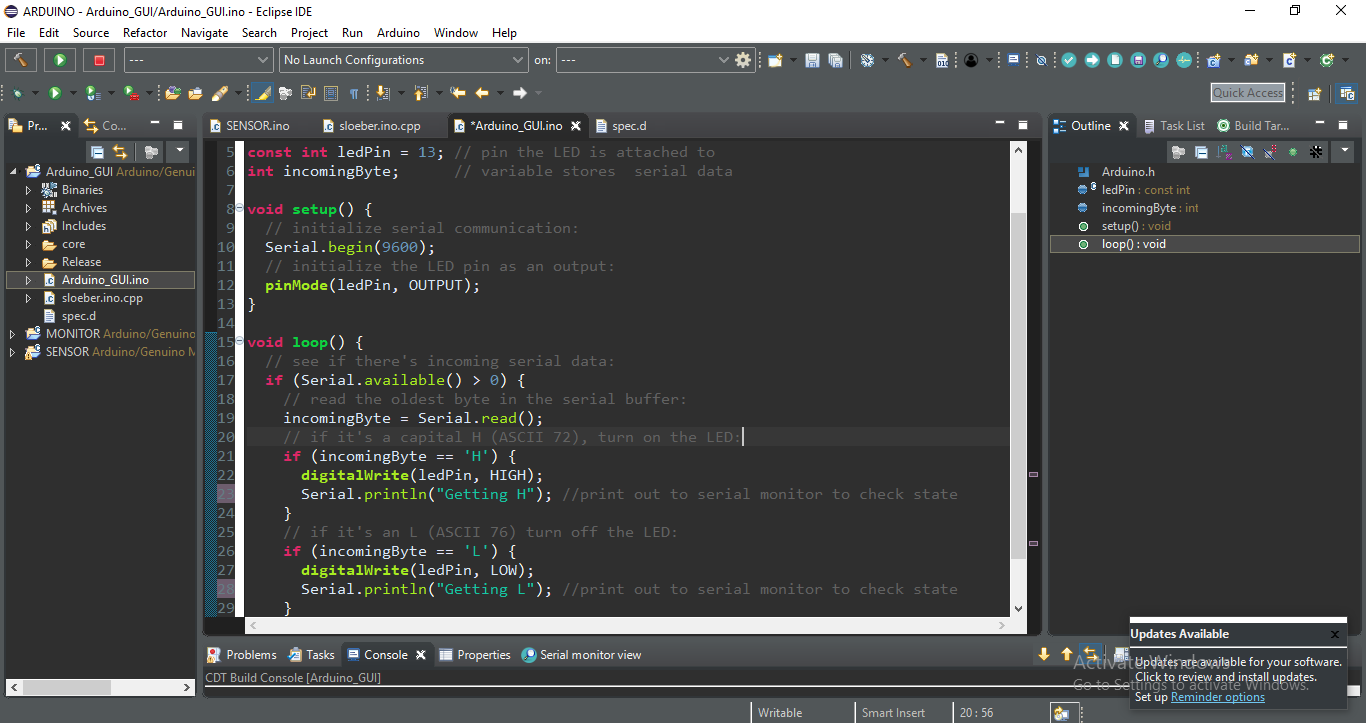Viewport: 1366px width, 723px height.
Task: Toggle Hide Fields in Outline toolbar
Action: point(1248,152)
